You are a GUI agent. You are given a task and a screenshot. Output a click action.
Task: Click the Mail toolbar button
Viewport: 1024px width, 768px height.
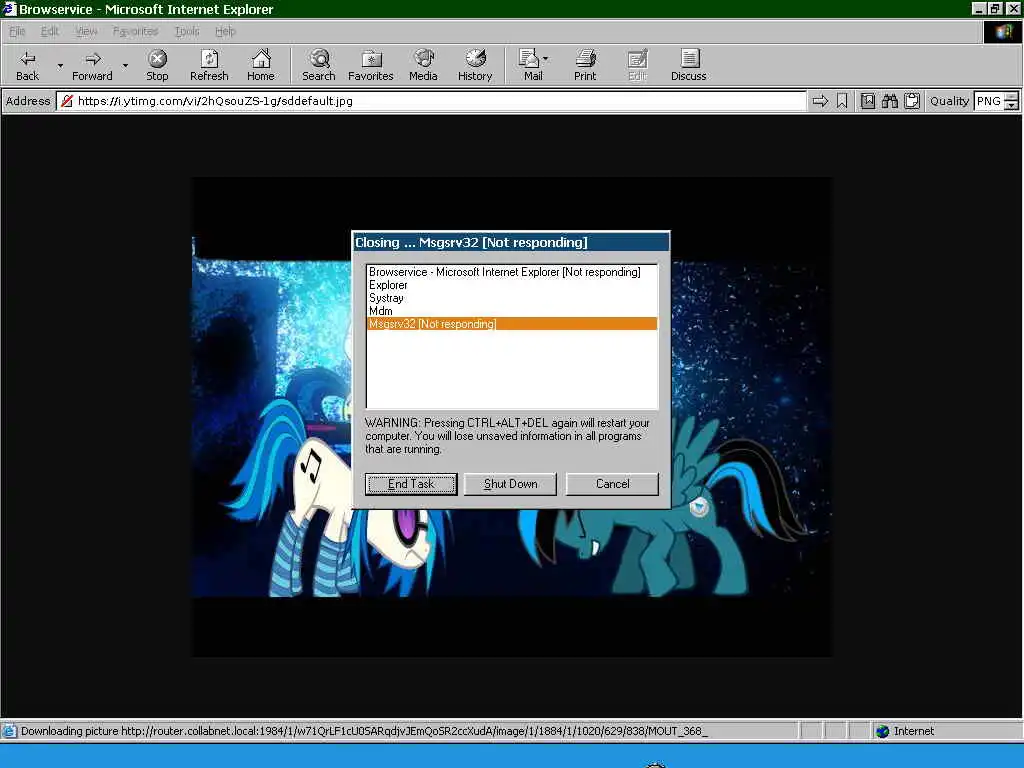click(x=530, y=65)
